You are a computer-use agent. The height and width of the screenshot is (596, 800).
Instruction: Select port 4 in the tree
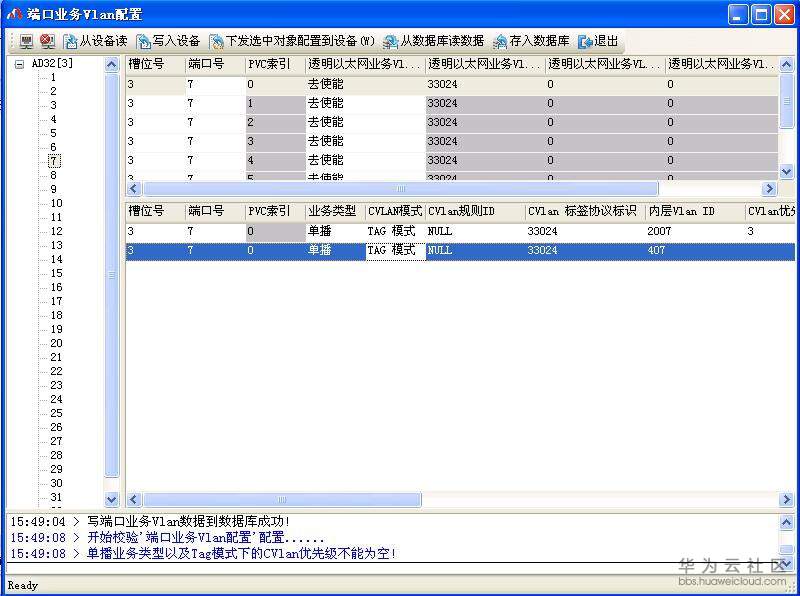[x=53, y=119]
